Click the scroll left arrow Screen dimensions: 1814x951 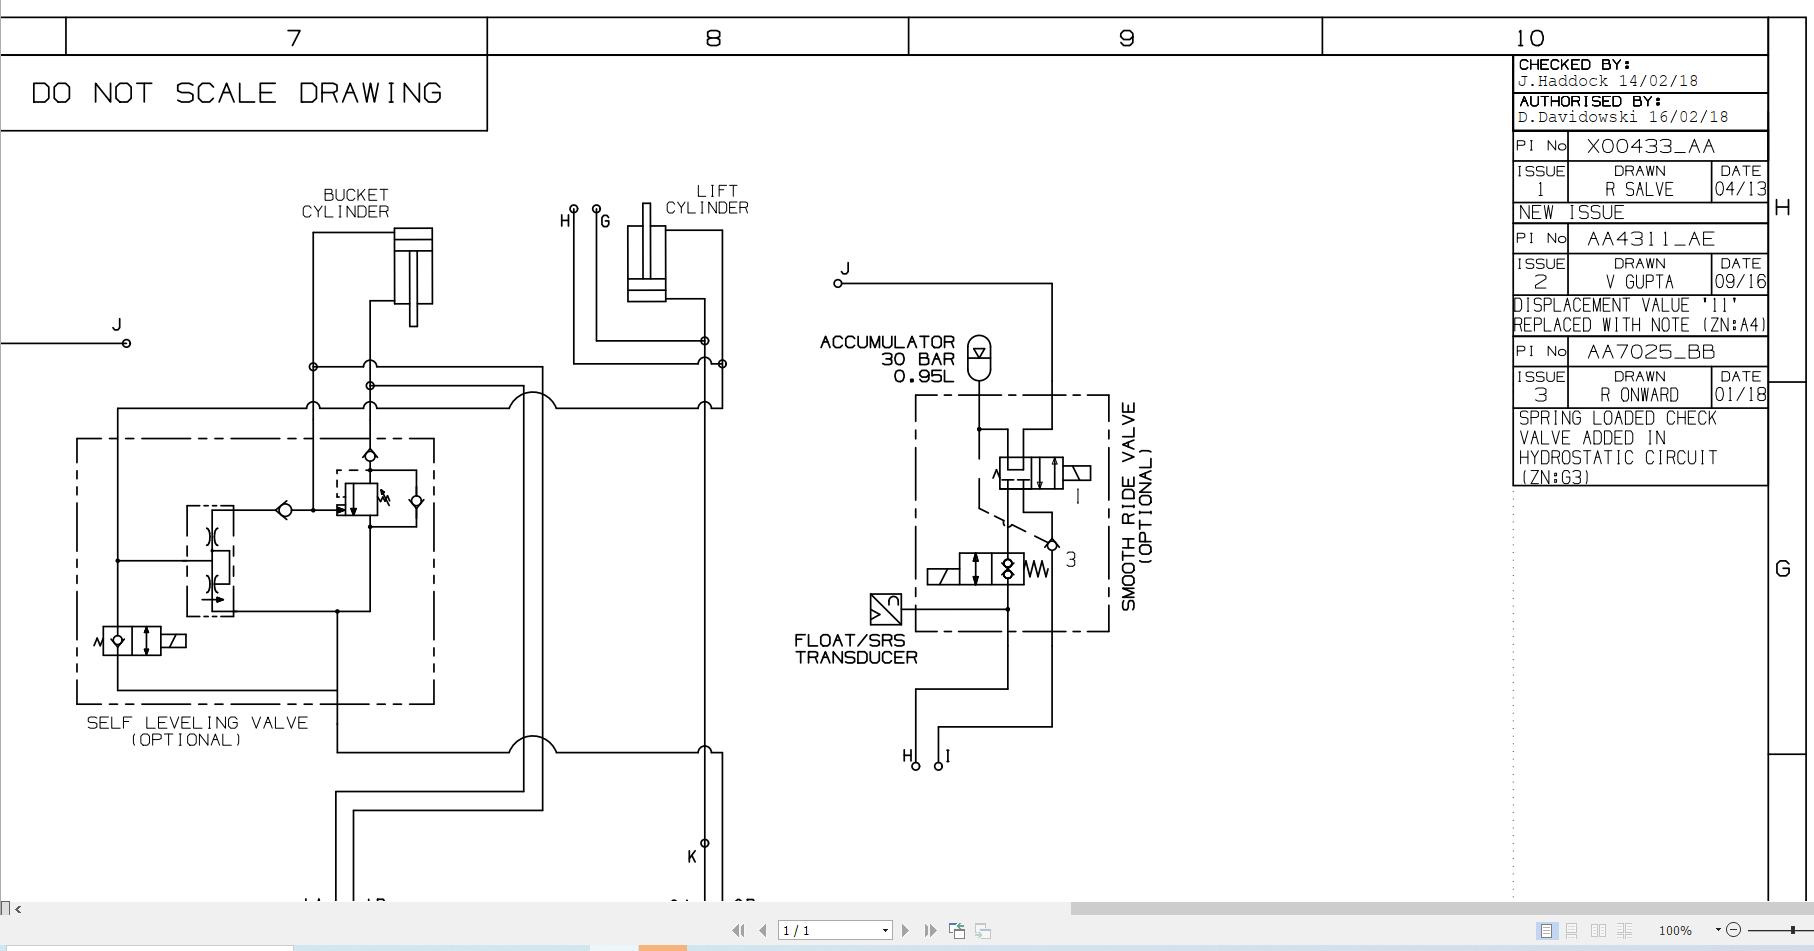18,908
